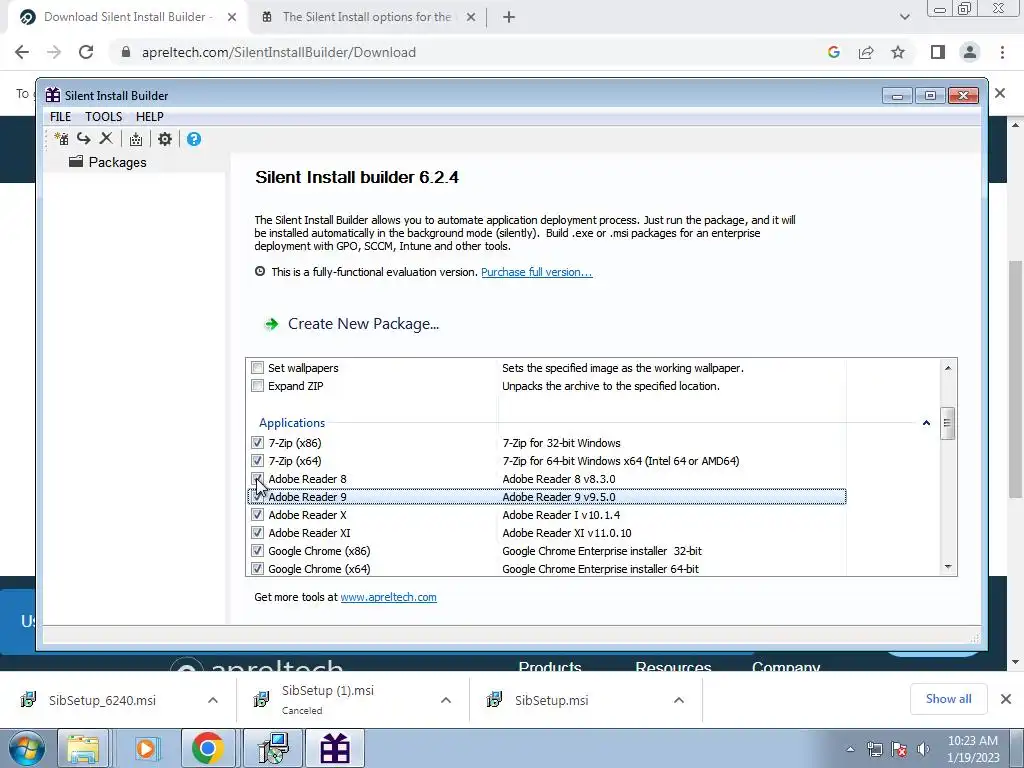This screenshot has width=1024, height=768.
Task: Click the browser back arrow
Action: (x=22, y=52)
